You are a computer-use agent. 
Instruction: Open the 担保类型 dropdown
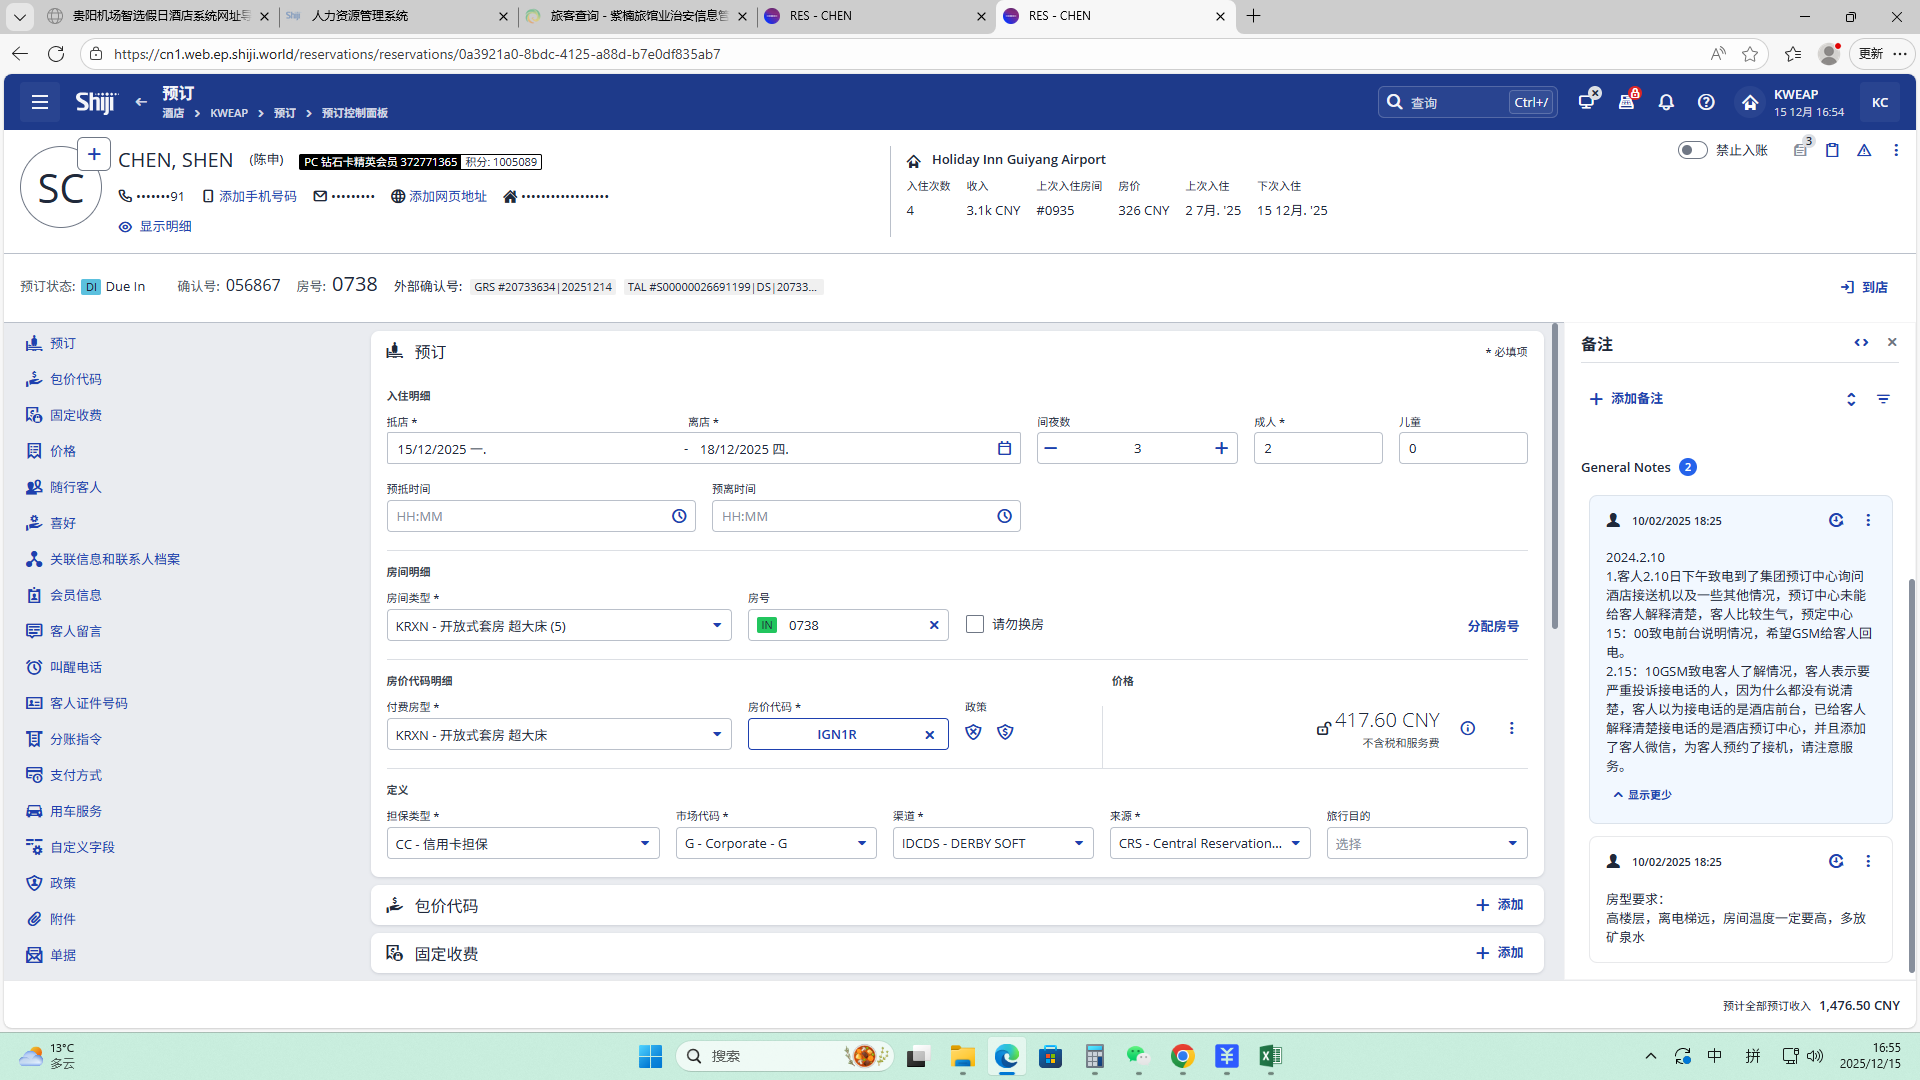[x=644, y=844]
